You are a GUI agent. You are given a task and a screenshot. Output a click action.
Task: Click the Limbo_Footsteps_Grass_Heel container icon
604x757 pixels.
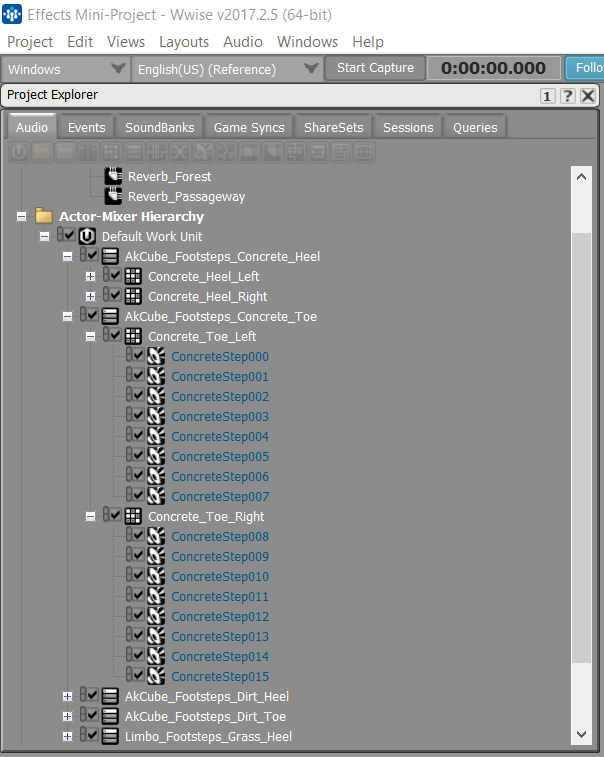[x=110, y=736]
